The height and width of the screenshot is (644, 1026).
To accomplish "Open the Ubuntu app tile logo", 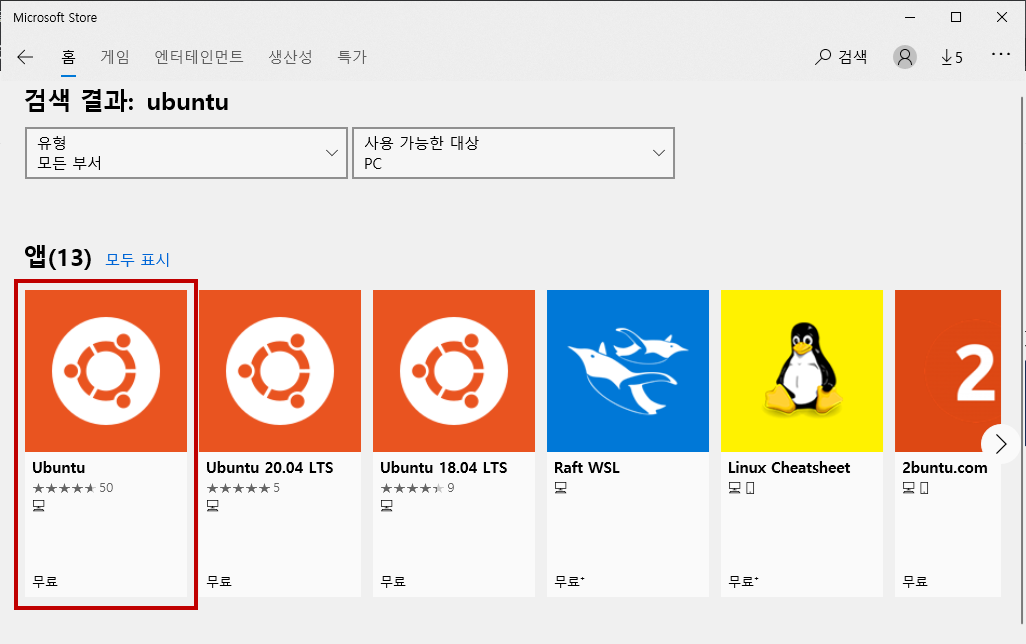I will (106, 370).
